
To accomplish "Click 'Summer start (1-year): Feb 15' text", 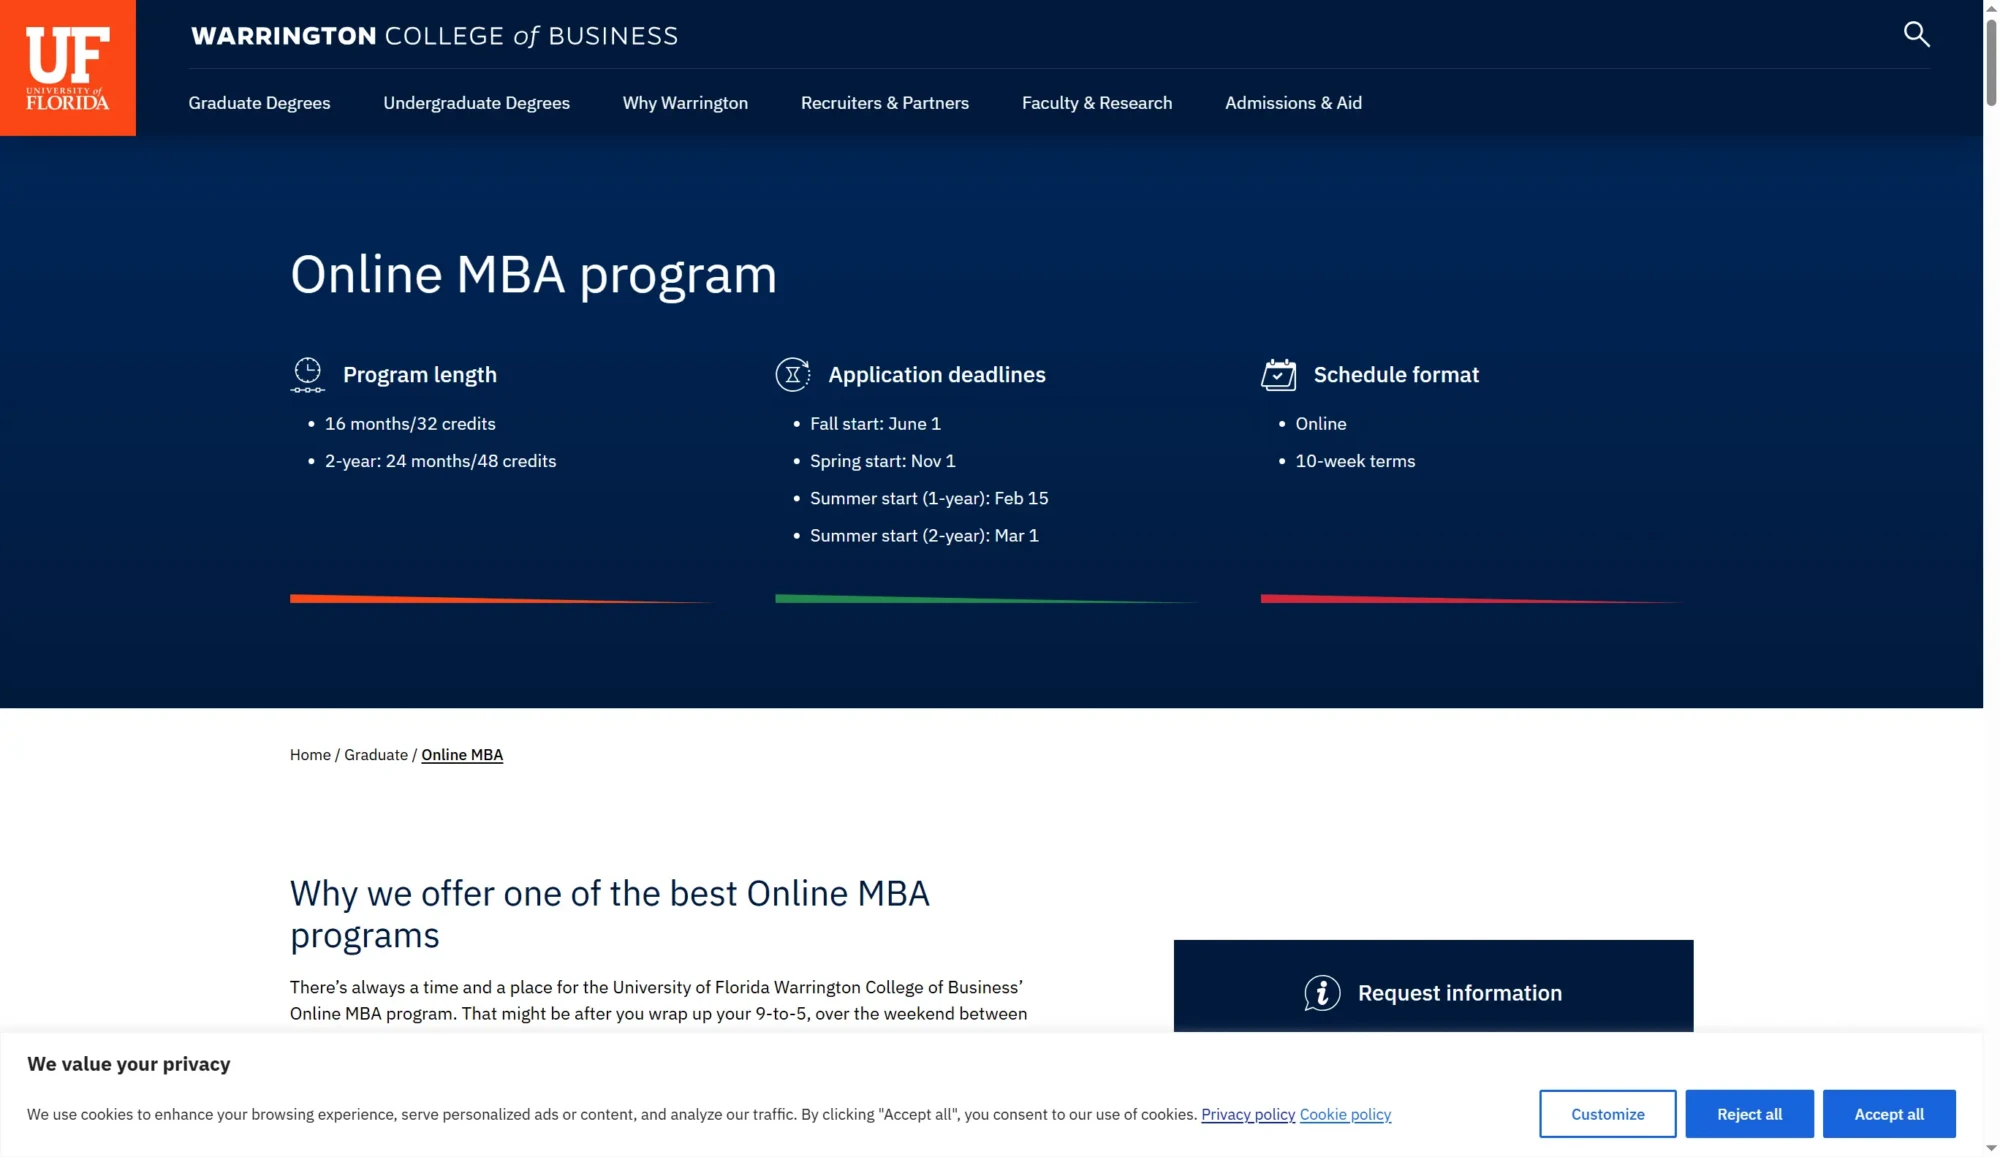I will click(929, 498).
